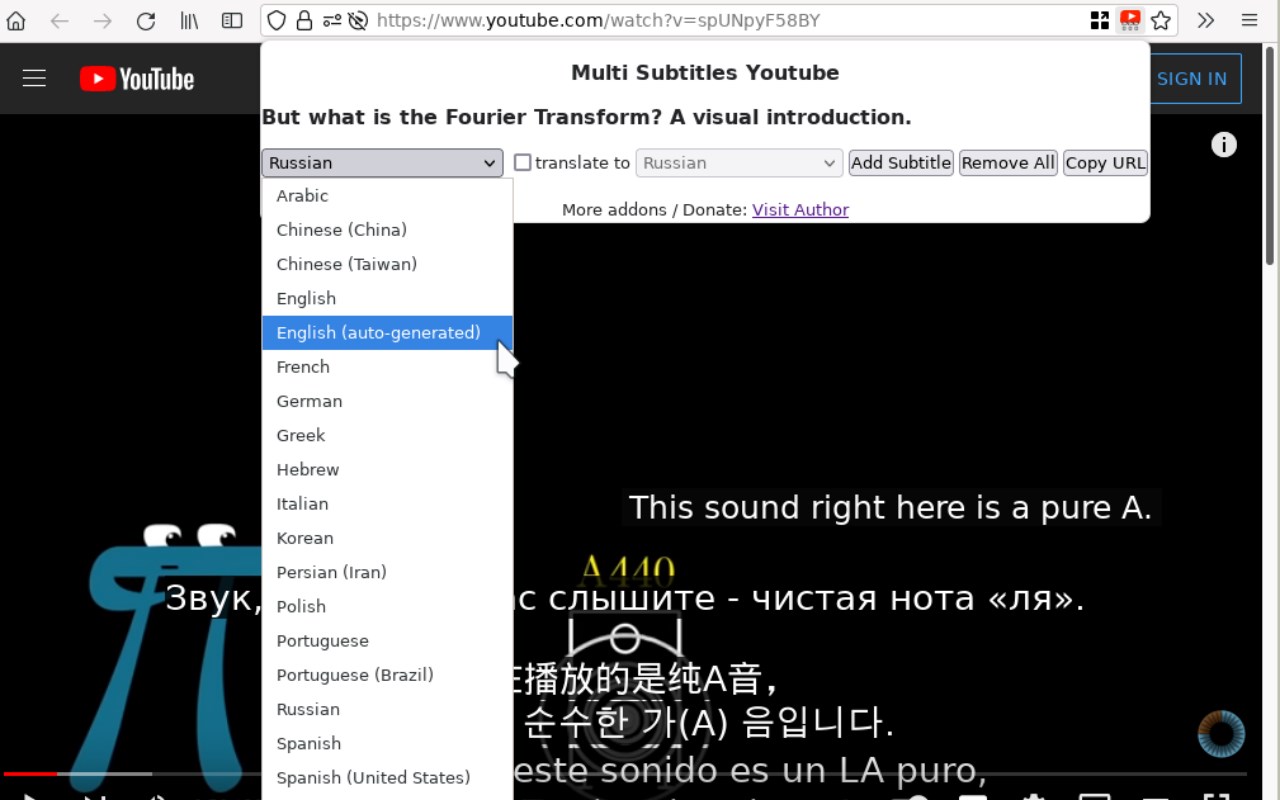Select Korean from the list

coord(388,538)
